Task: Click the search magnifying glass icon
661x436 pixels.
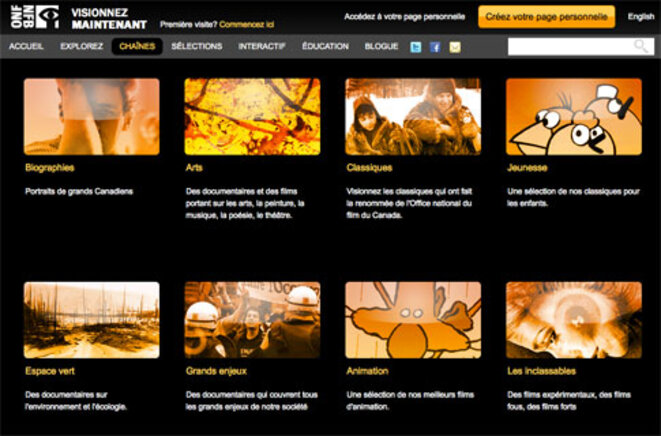Action: (x=641, y=47)
